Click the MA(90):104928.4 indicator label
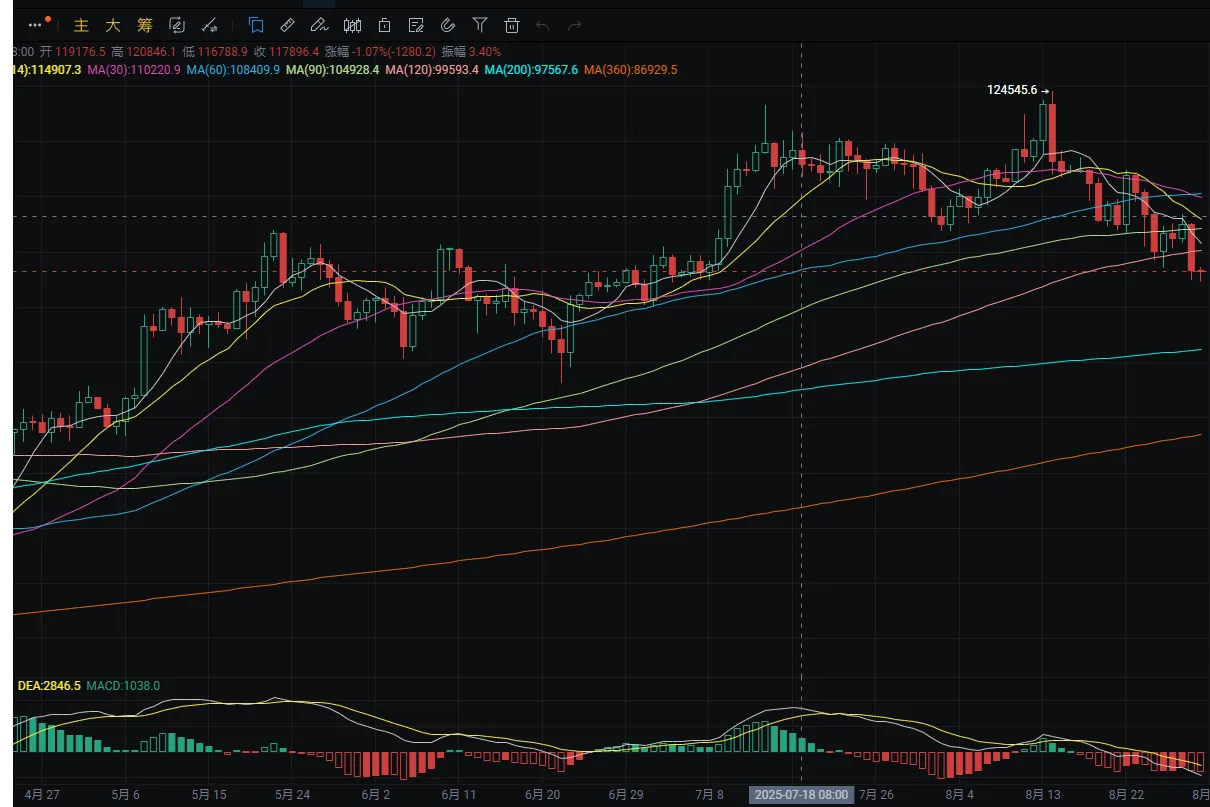 tap(332, 69)
